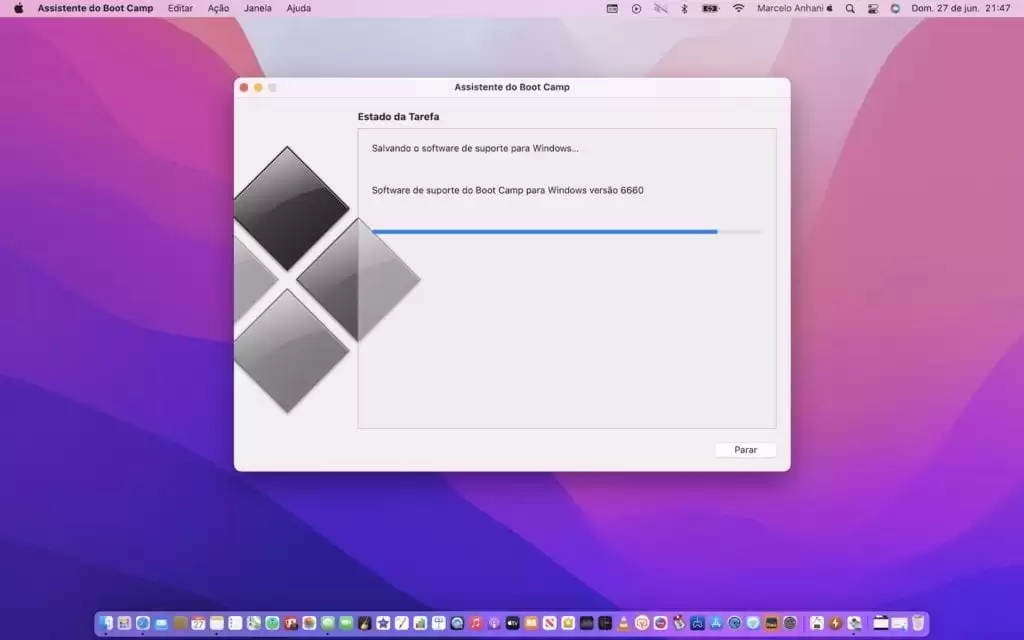Viewport: 1024px width, 640px height.
Task: Open Pages from the Dock
Action: [402, 623]
